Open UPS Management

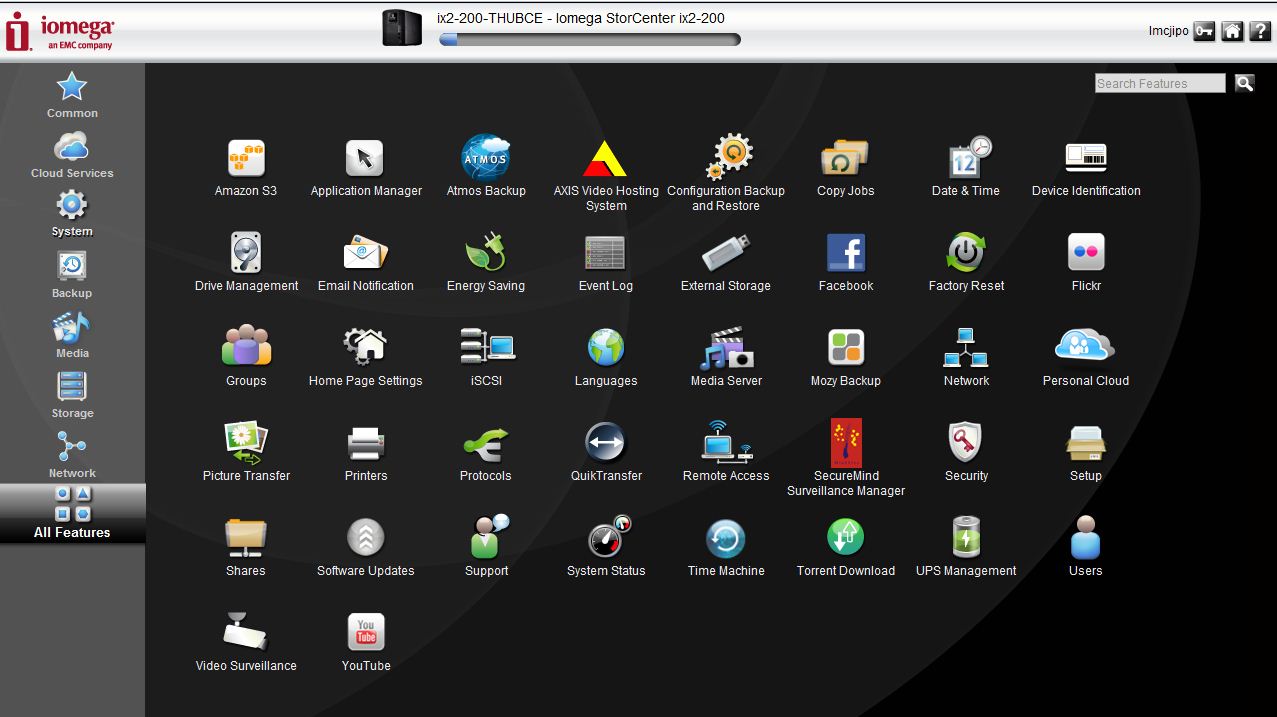pos(966,547)
